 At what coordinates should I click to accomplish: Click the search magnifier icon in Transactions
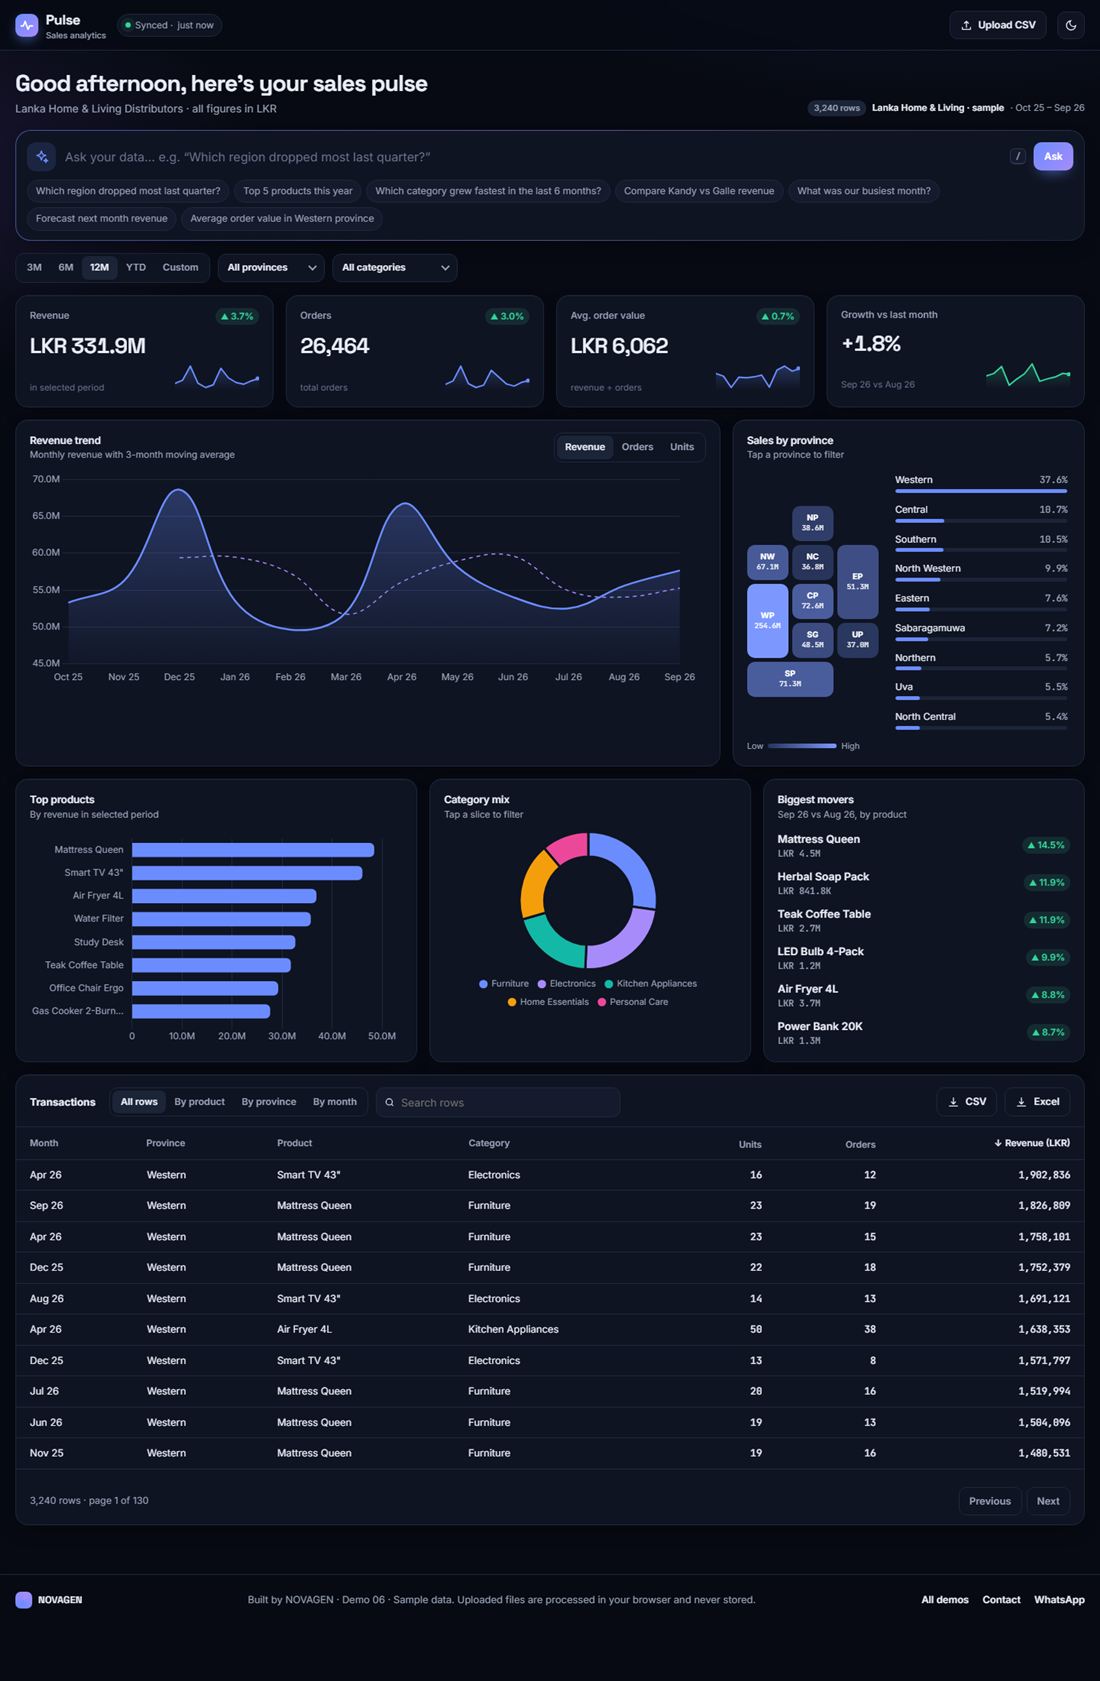(x=390, y=1103)
